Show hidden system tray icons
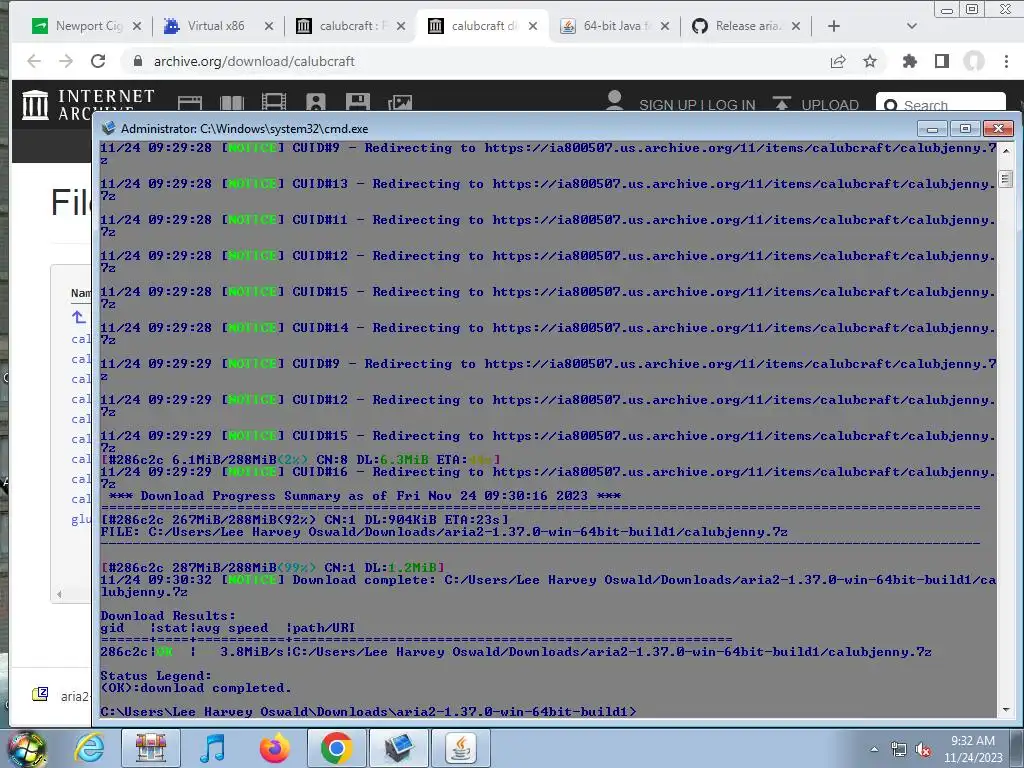 [x=874, y=749]
